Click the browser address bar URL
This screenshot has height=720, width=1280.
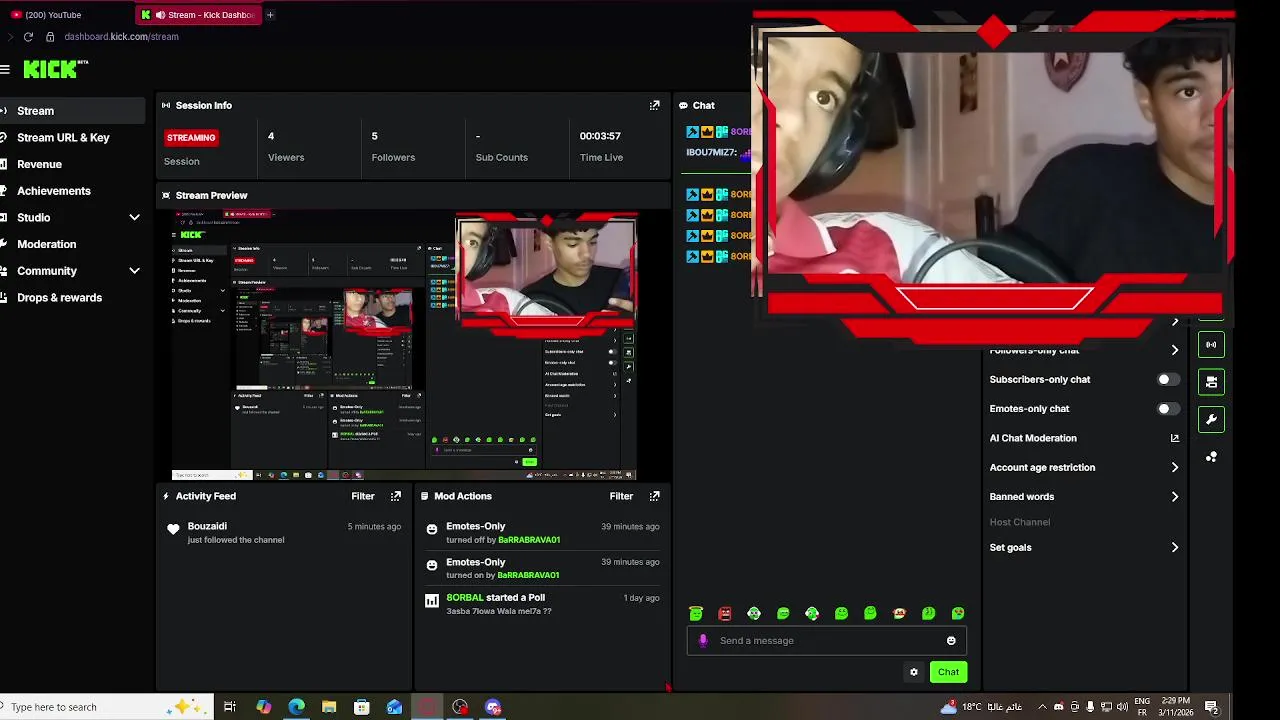pos(121,37)
